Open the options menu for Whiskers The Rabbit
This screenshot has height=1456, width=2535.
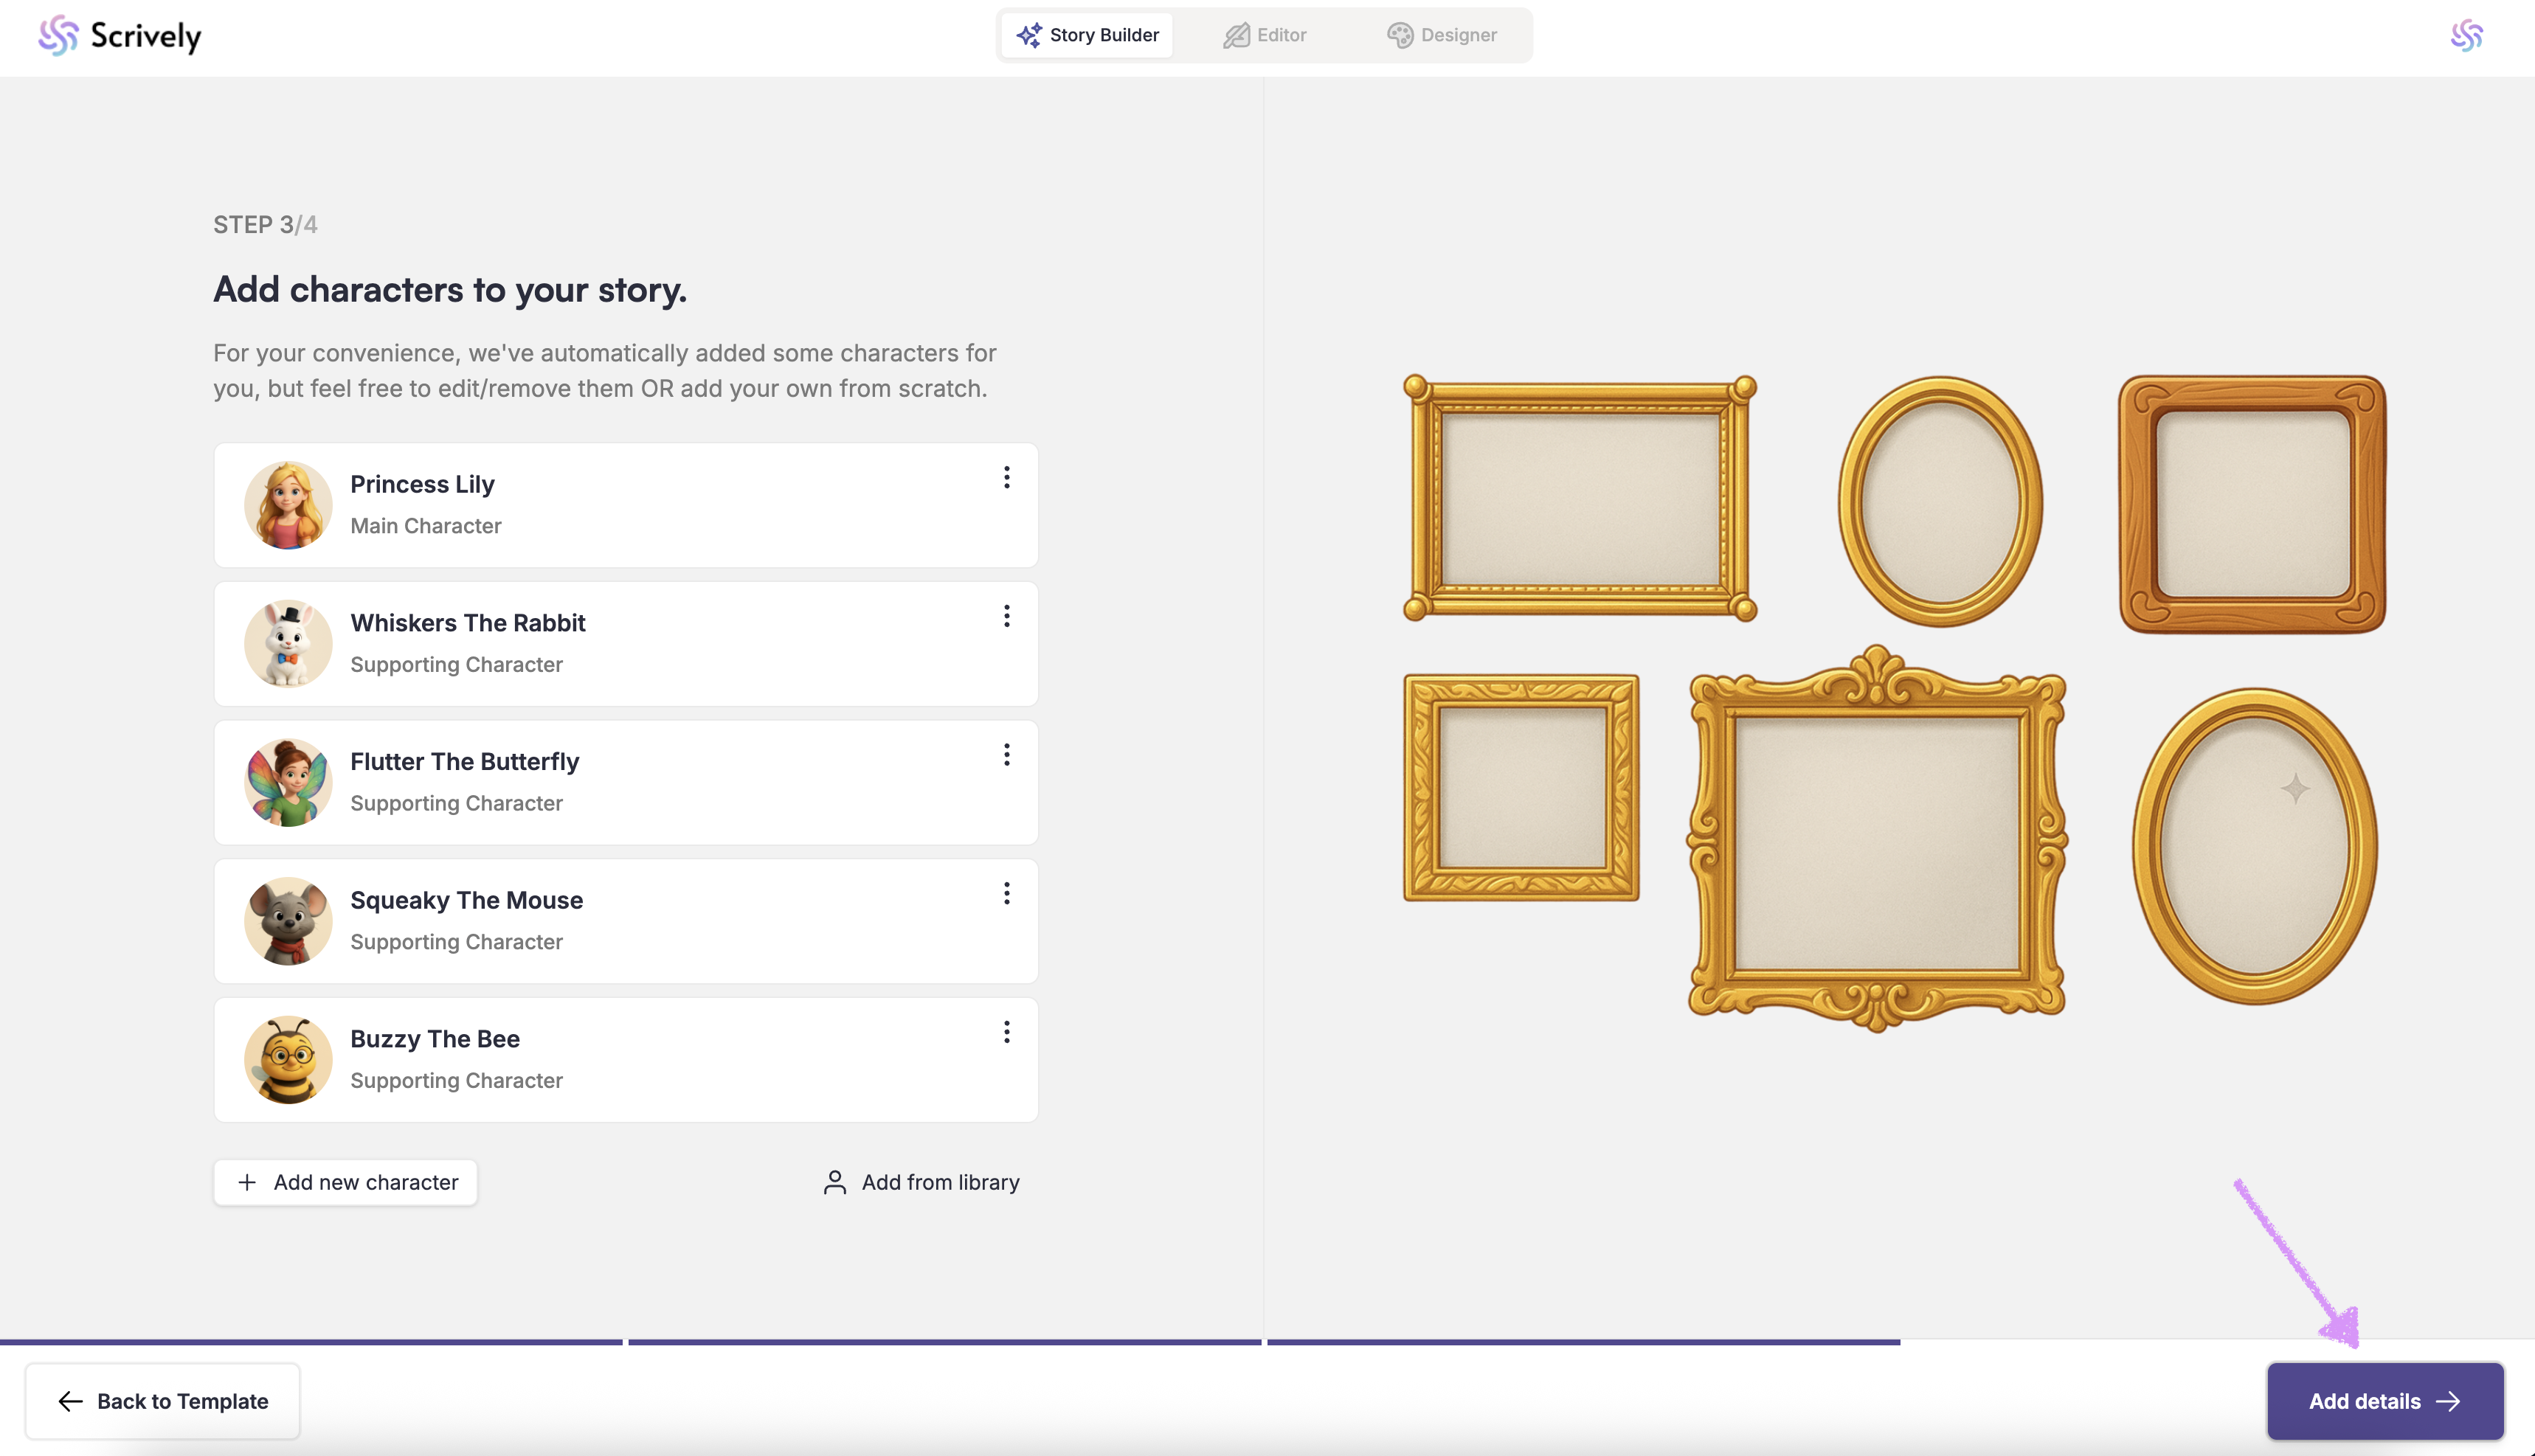coord(1006,616)
